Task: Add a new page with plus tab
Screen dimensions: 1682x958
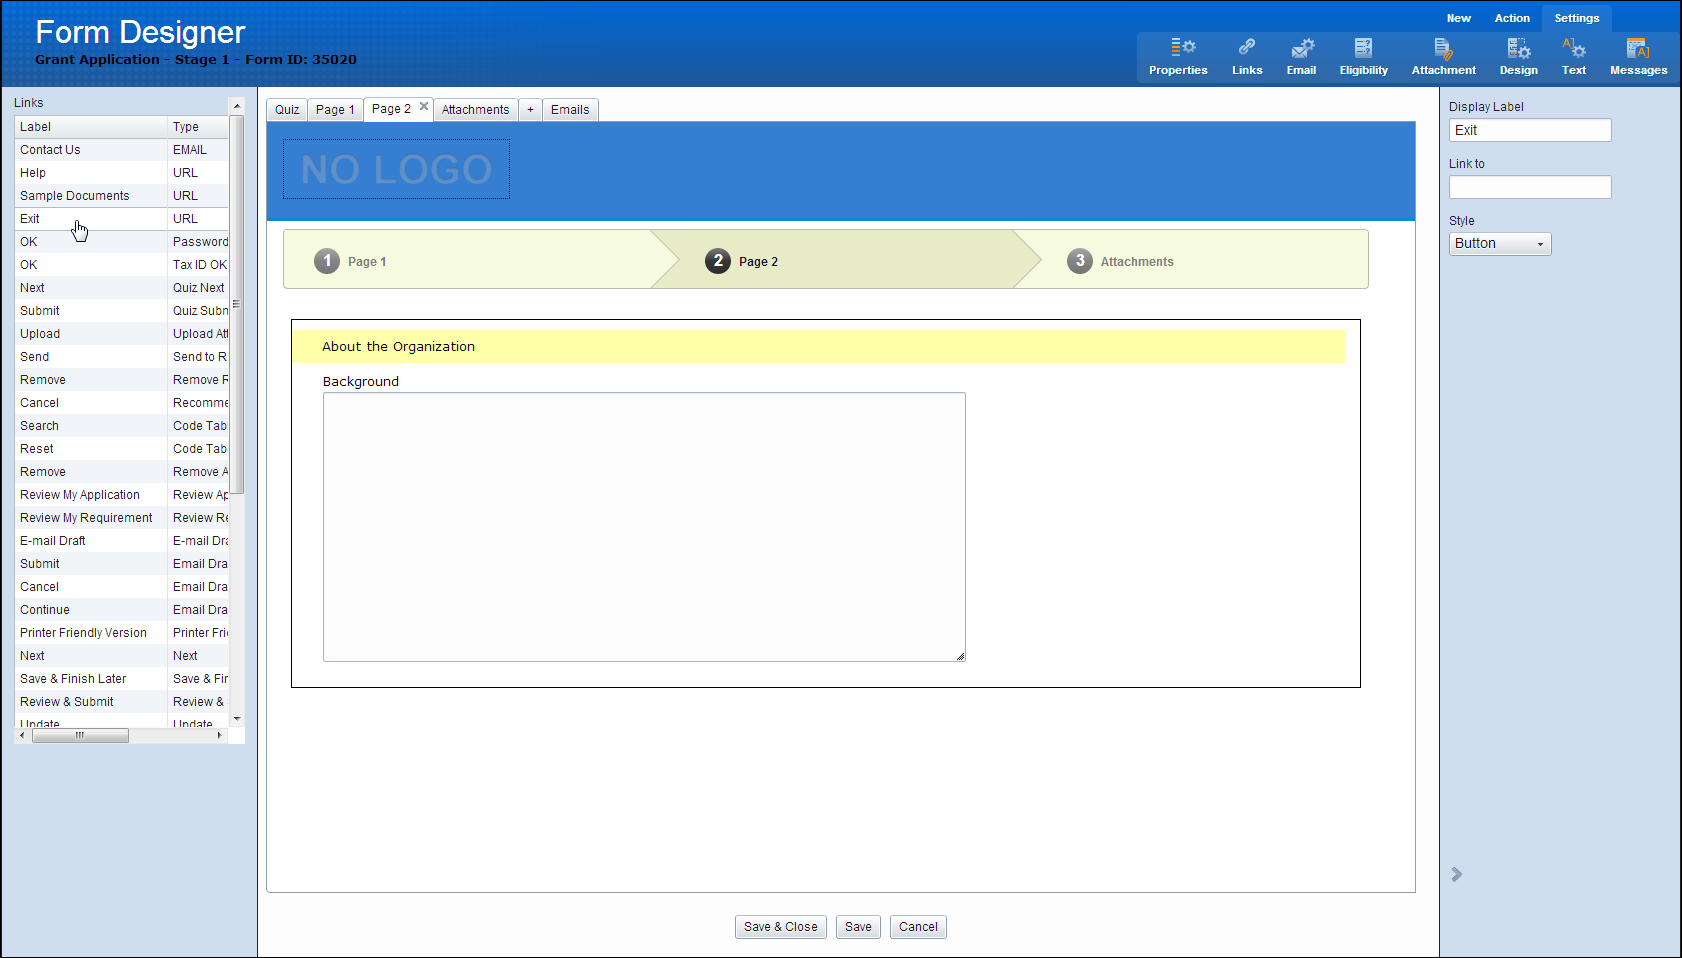Action: [x=530, y=110]
